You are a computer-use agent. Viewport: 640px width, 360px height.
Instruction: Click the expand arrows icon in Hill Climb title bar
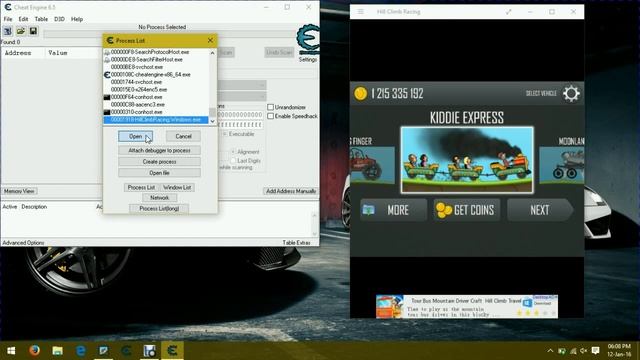pos(508,12)
